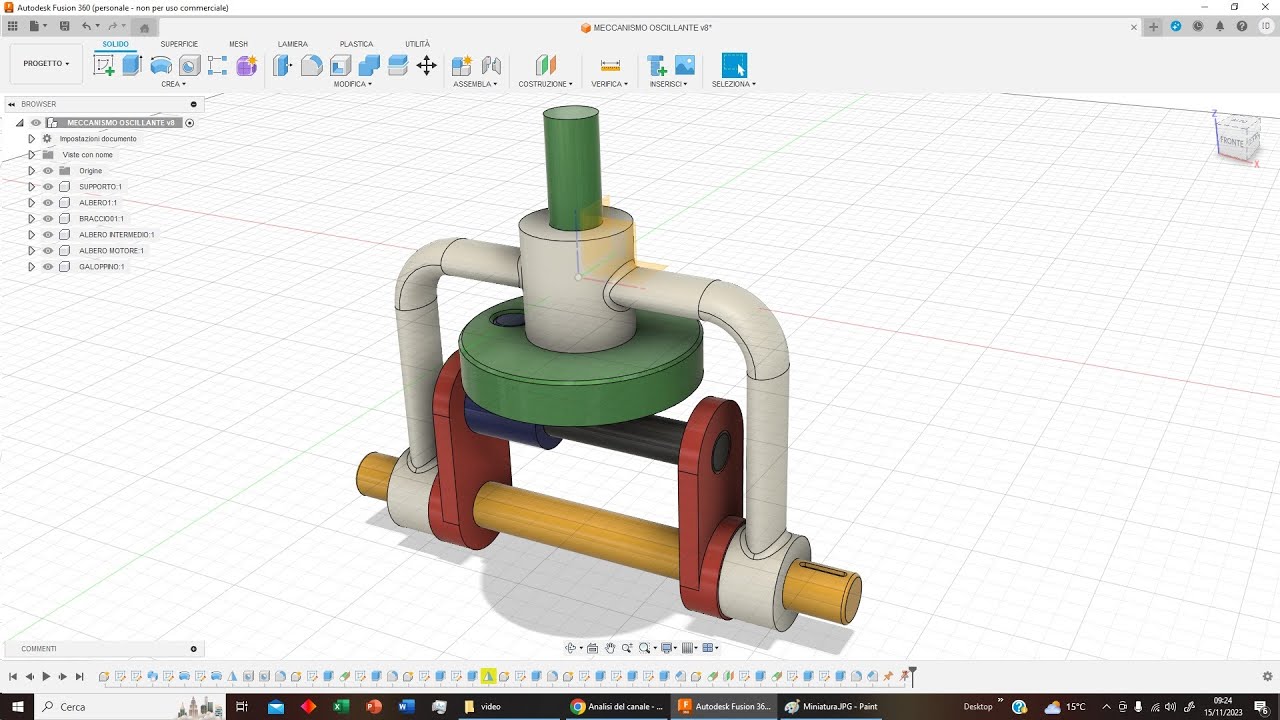Viewport: 1280px width, 720px height.
Task: Expand the GALOPPINO:1 tree node
Action: point(31,267)
